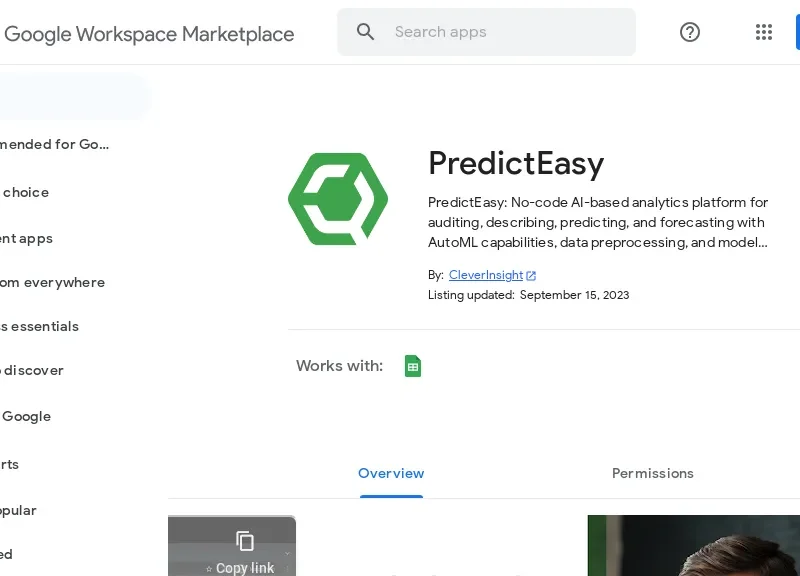Open the Editor's choice sidebar category
800x576 pixels.
[26, 192]
